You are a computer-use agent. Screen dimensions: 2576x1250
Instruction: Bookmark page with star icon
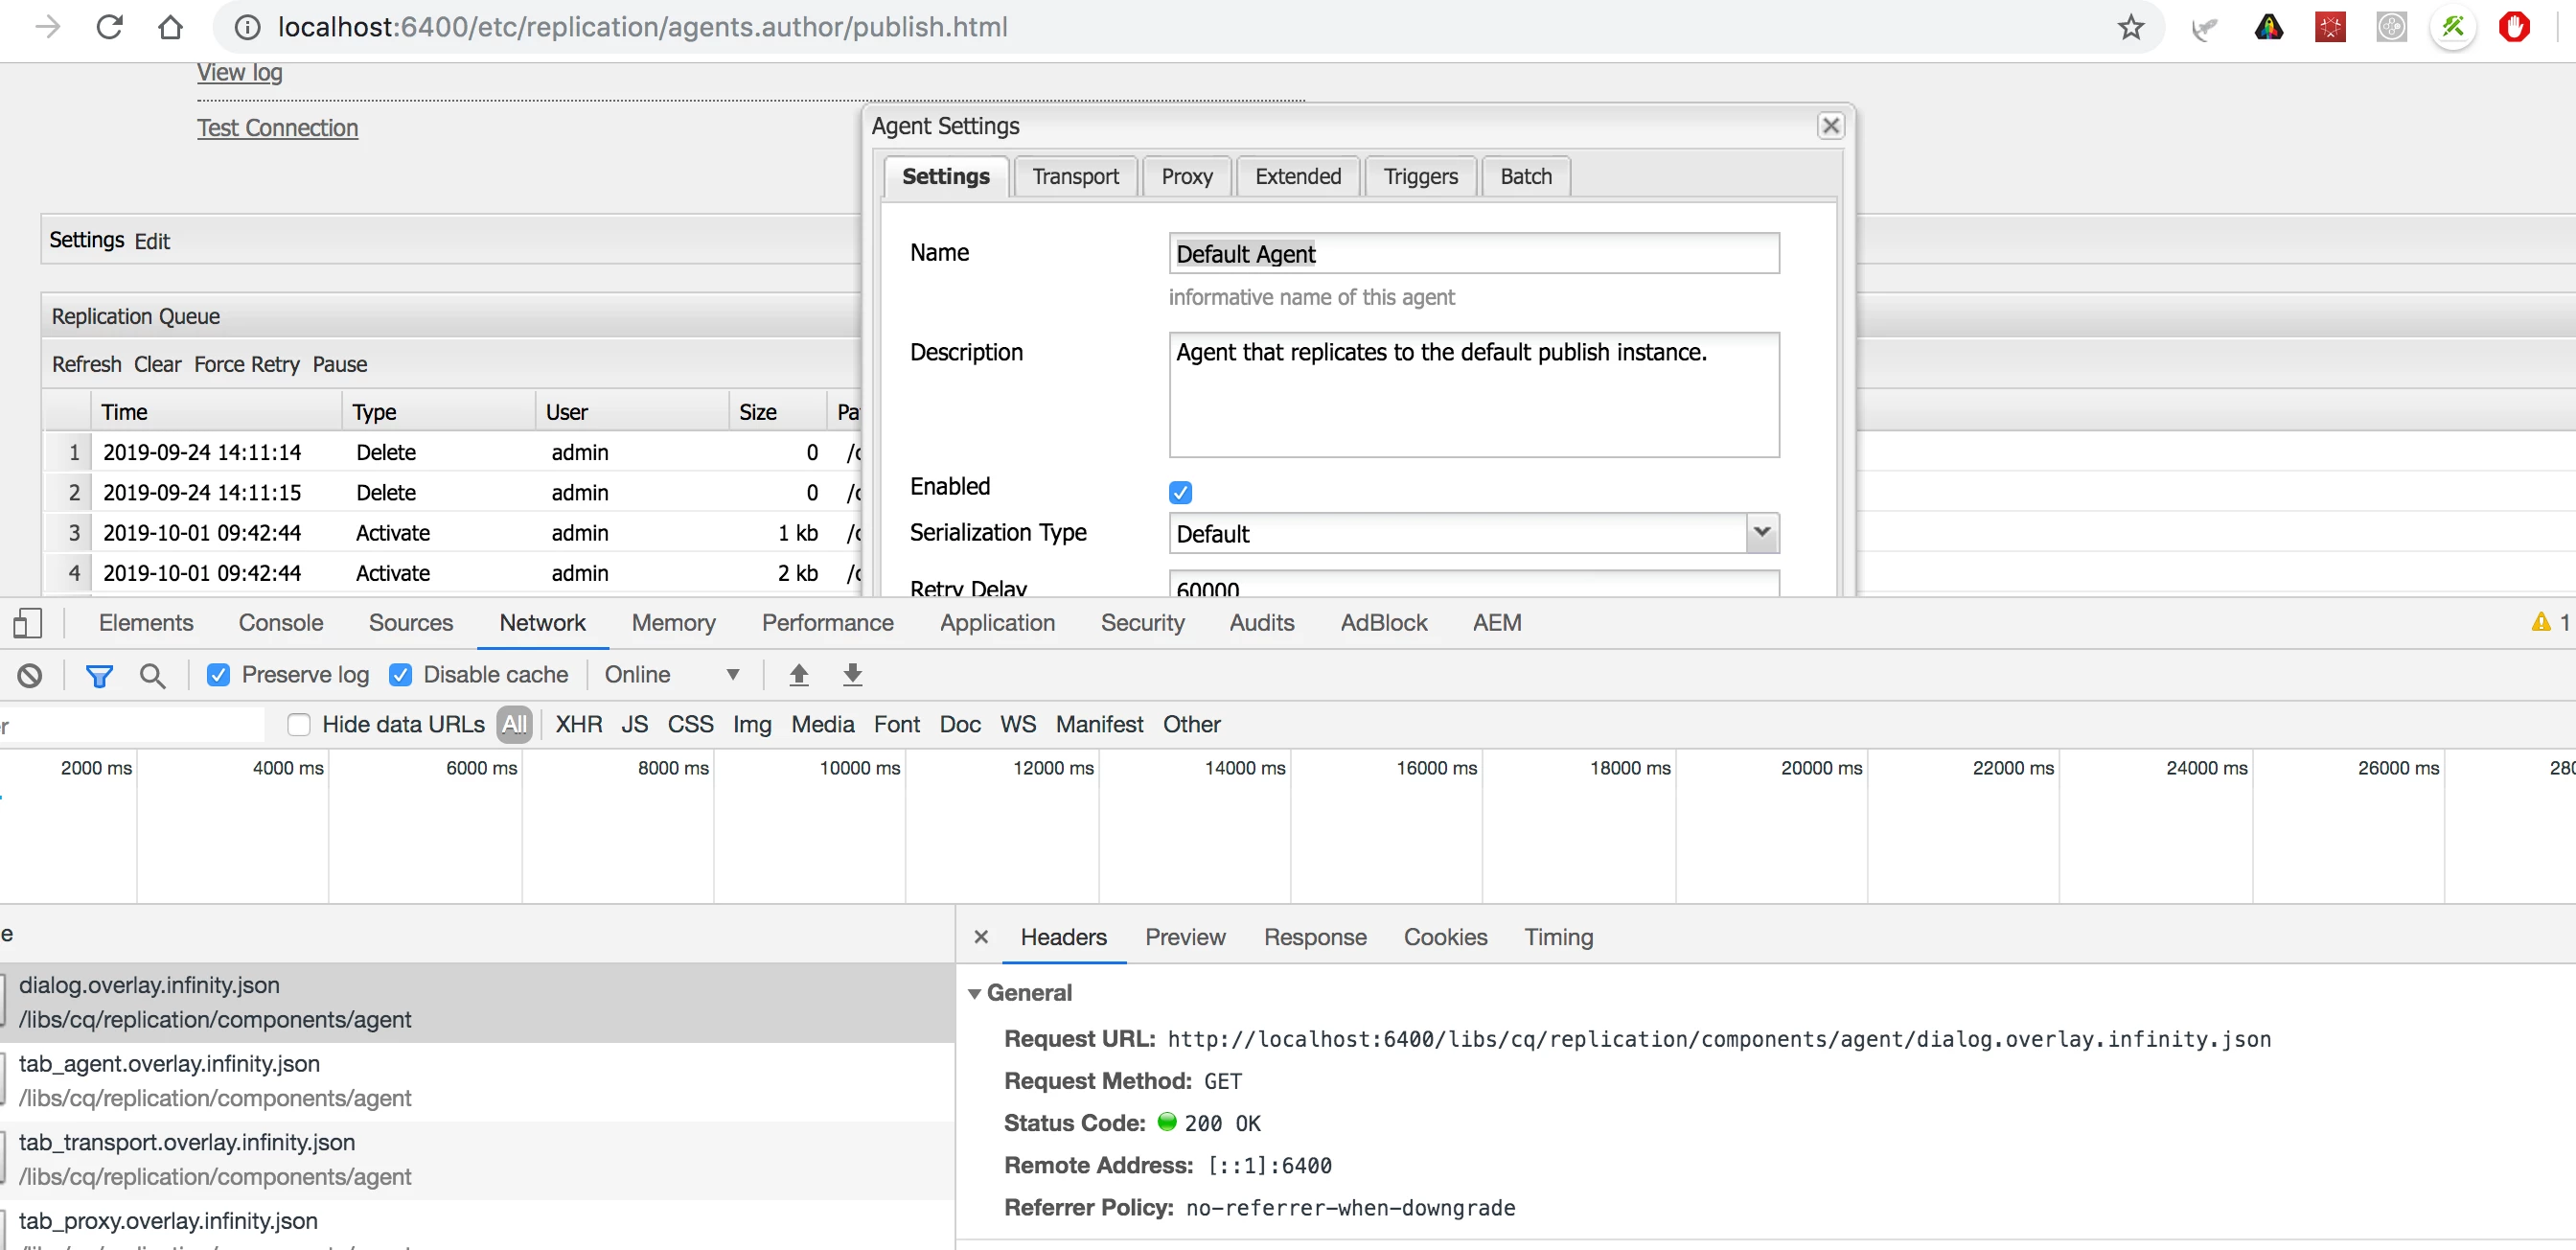click(x=2130, y=27)
